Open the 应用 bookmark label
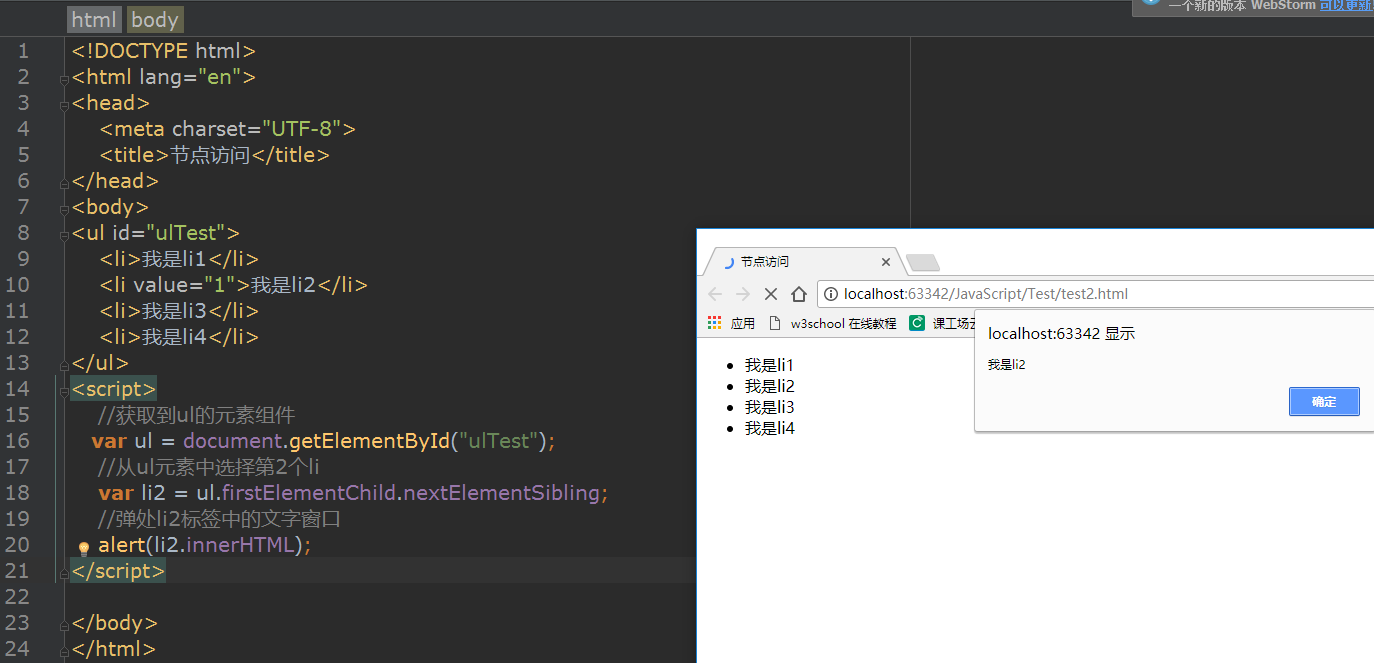The height and width of the screenshot is (663, 1374). (743, 323)
